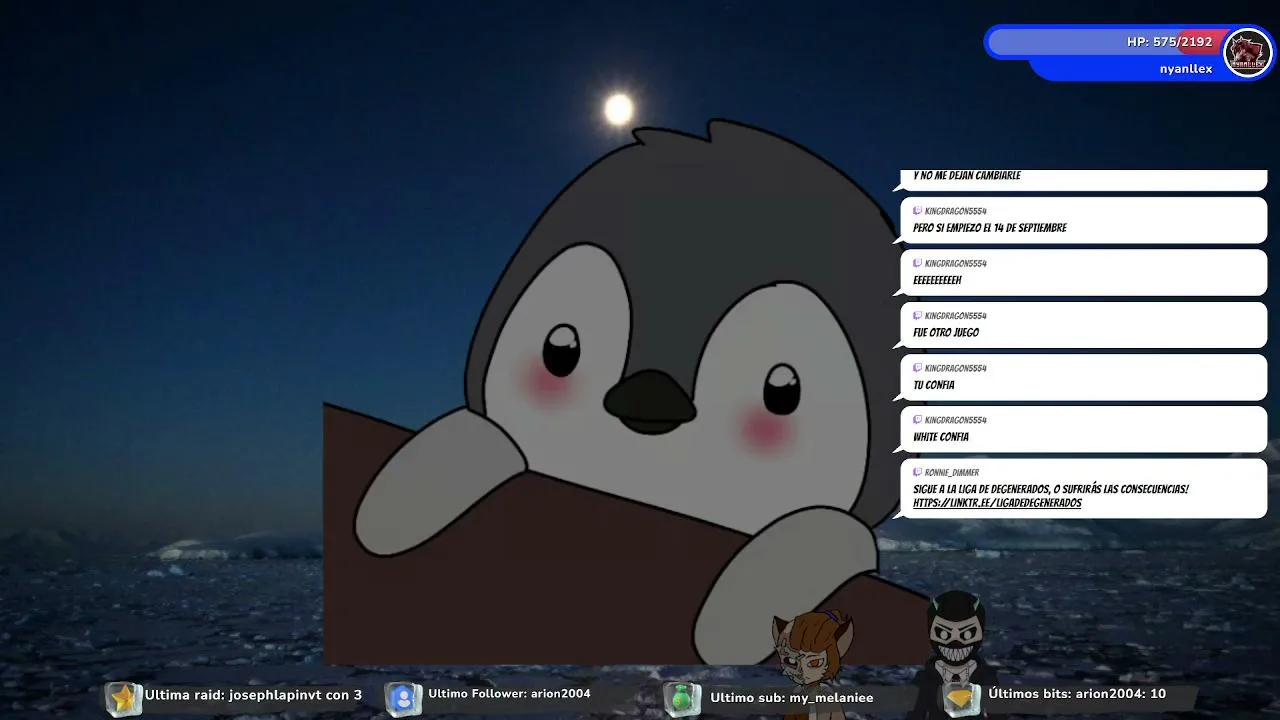Click the ronnie_dimmer username in chat
Screen dimensions: 1280x720
coord(951,472)
